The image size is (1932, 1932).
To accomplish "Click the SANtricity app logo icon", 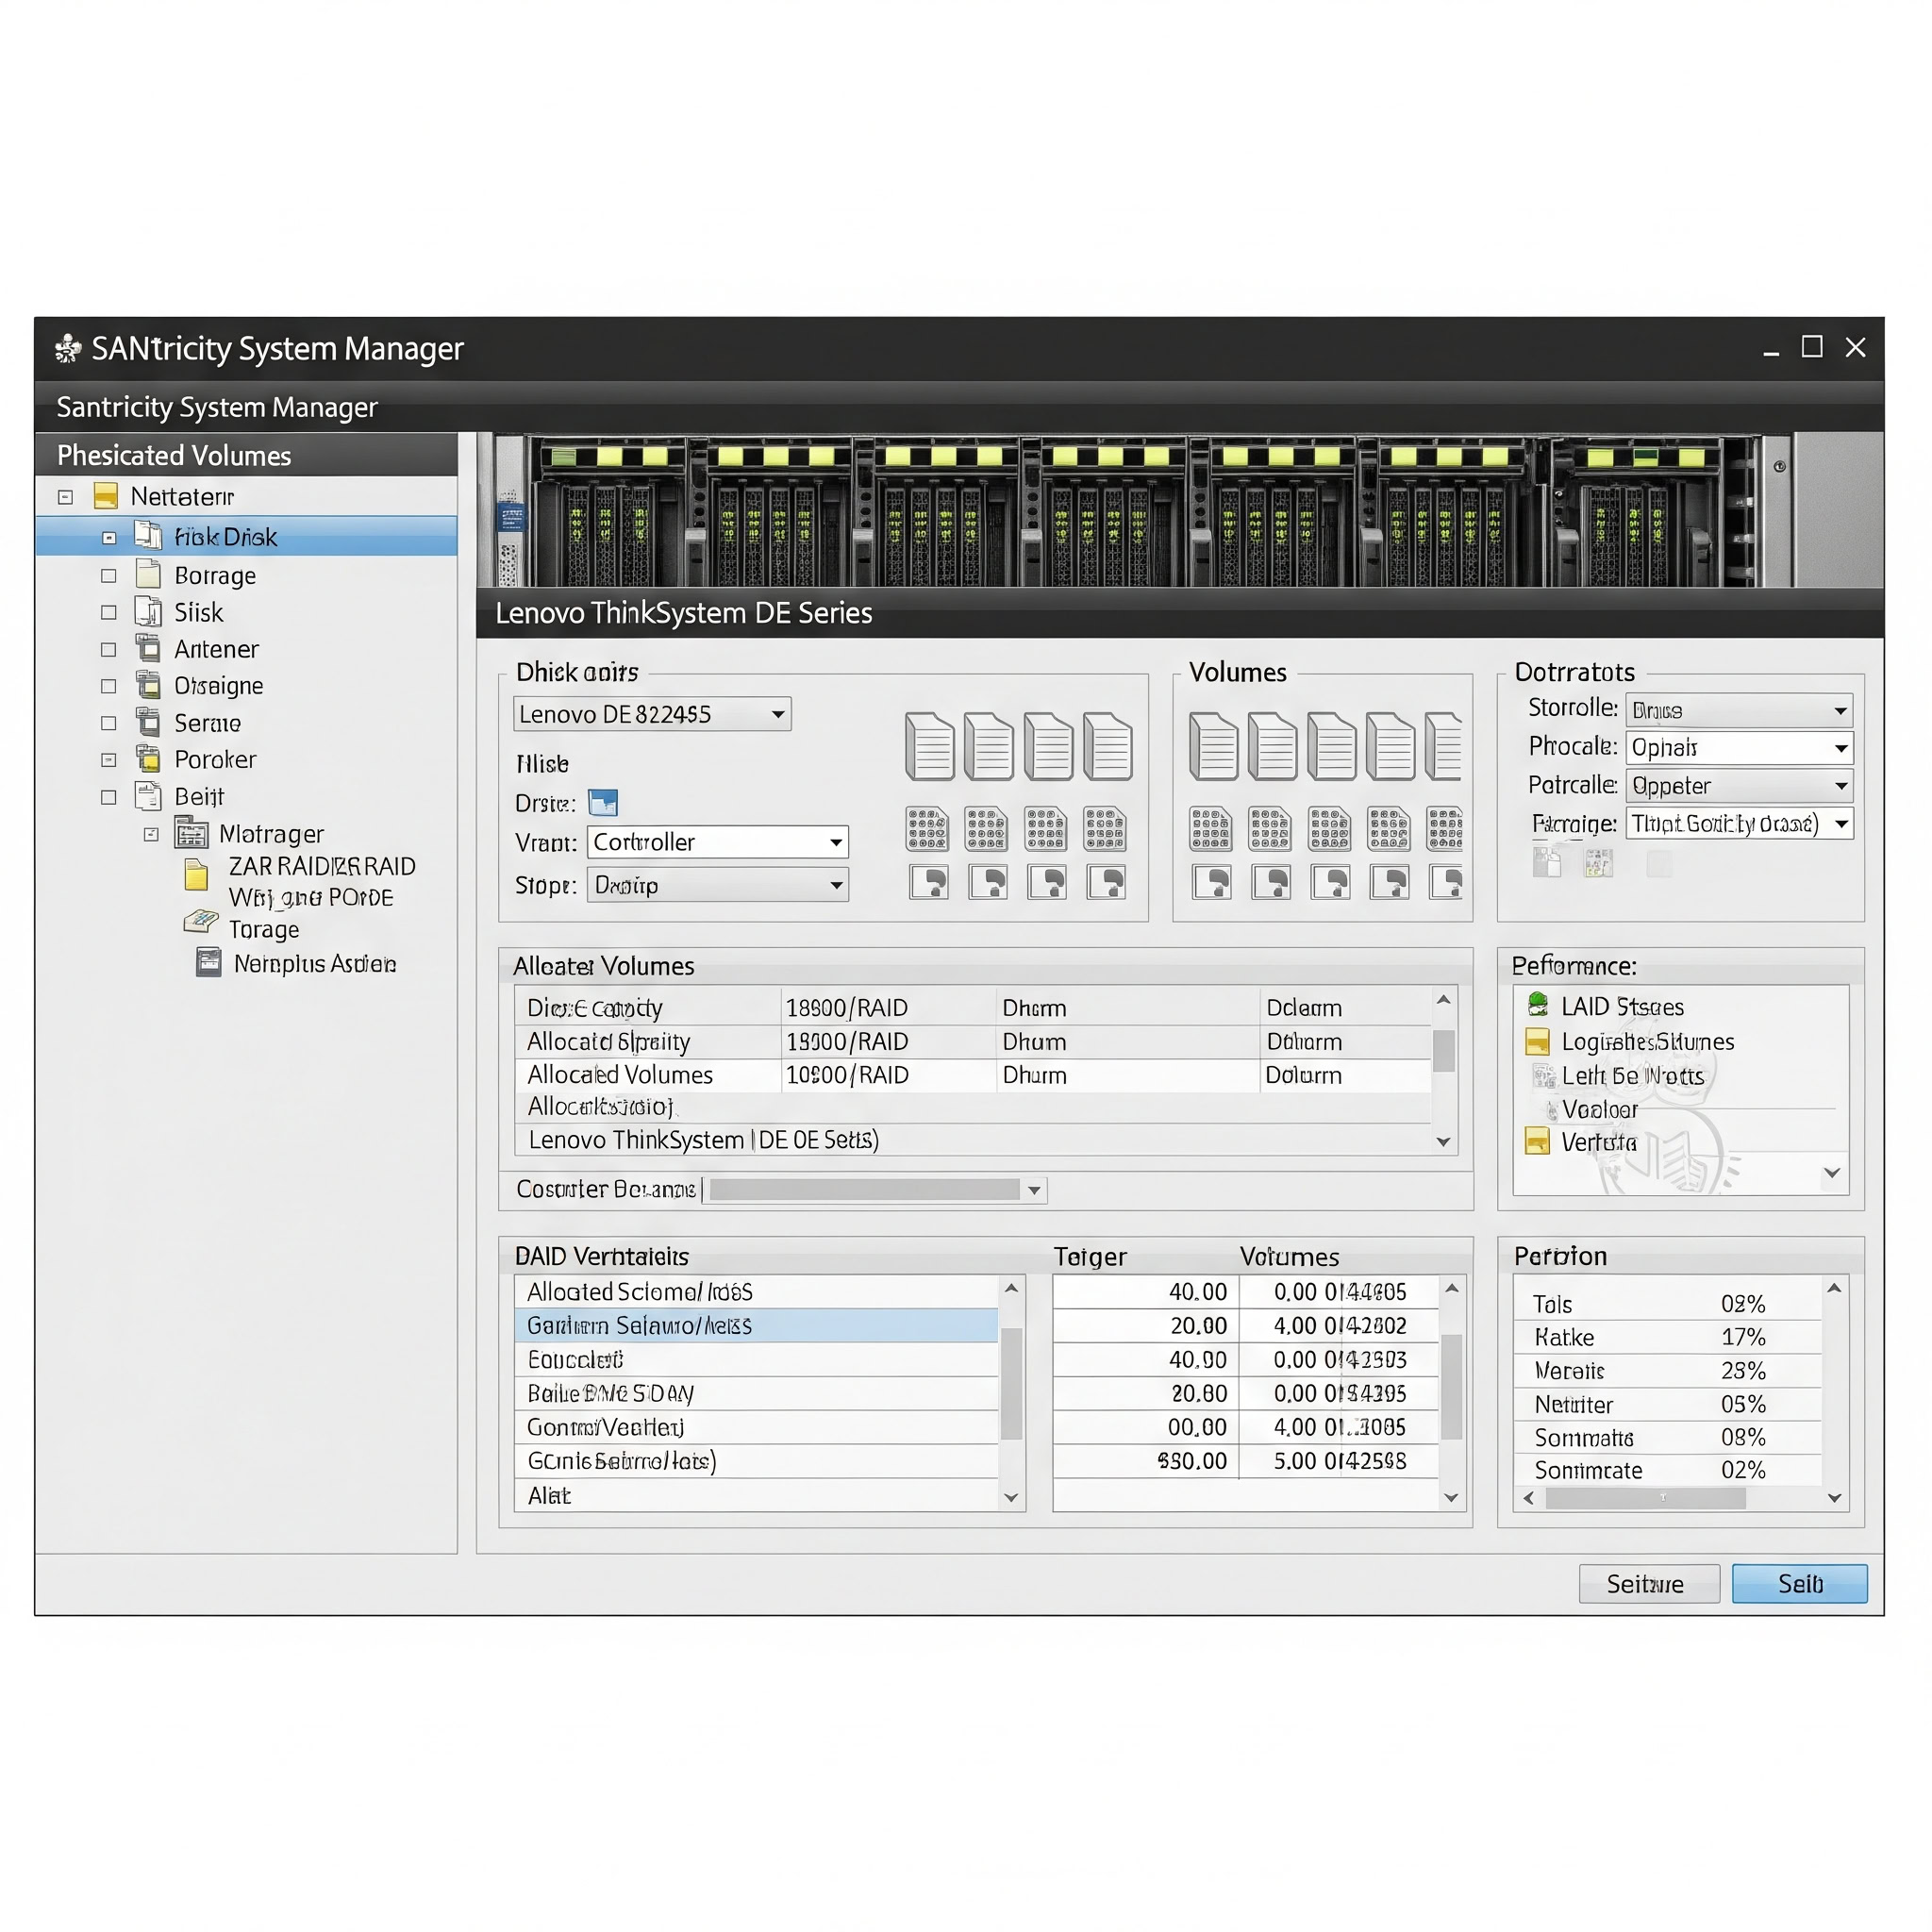I will pos(68,348).
